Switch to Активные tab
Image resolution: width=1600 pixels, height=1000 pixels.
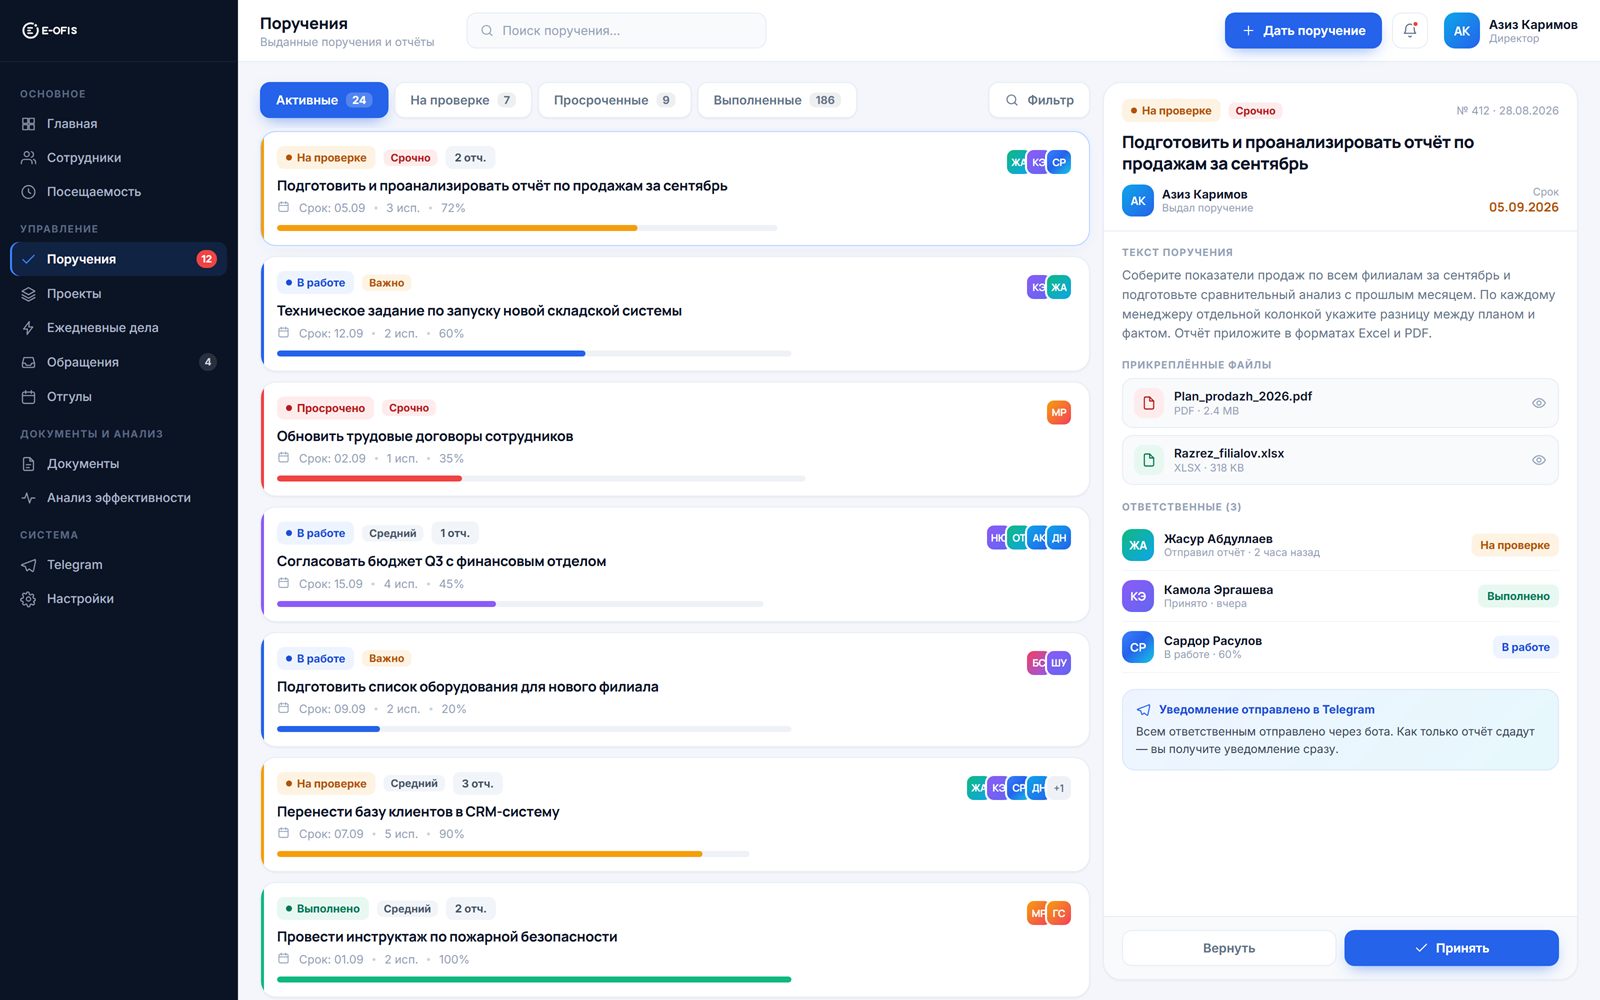(x=324, y=100)
